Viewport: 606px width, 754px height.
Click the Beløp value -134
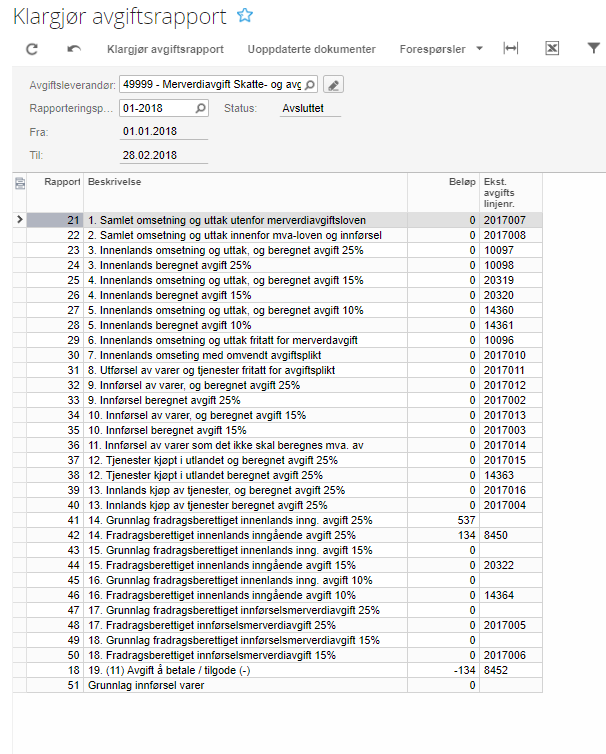click(x=465, y=670)
